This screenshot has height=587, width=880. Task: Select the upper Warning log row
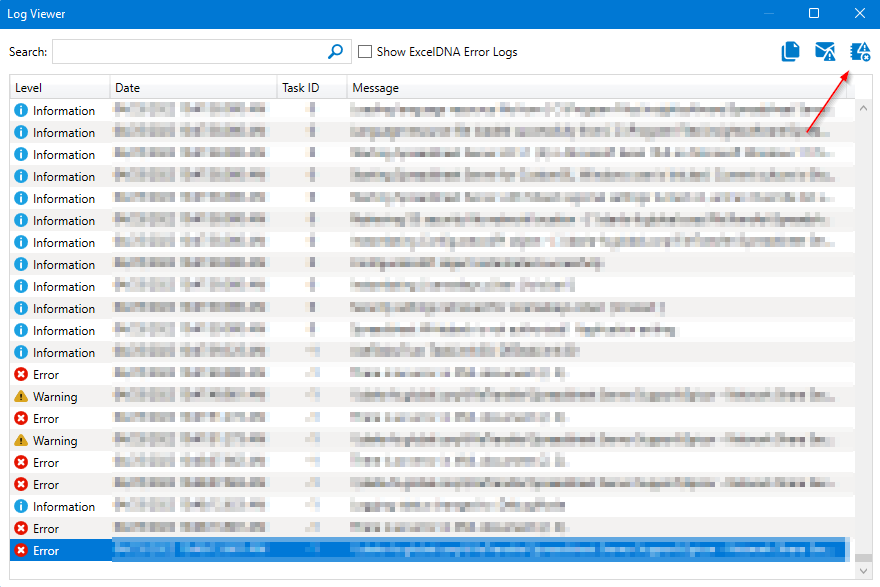(x=432, y=397)
